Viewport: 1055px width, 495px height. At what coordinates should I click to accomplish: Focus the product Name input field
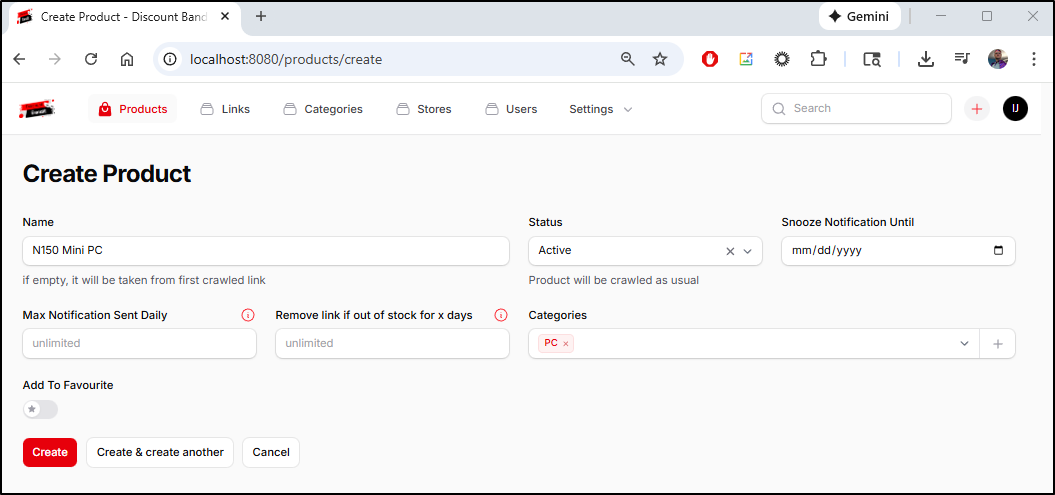click(266, 251)
